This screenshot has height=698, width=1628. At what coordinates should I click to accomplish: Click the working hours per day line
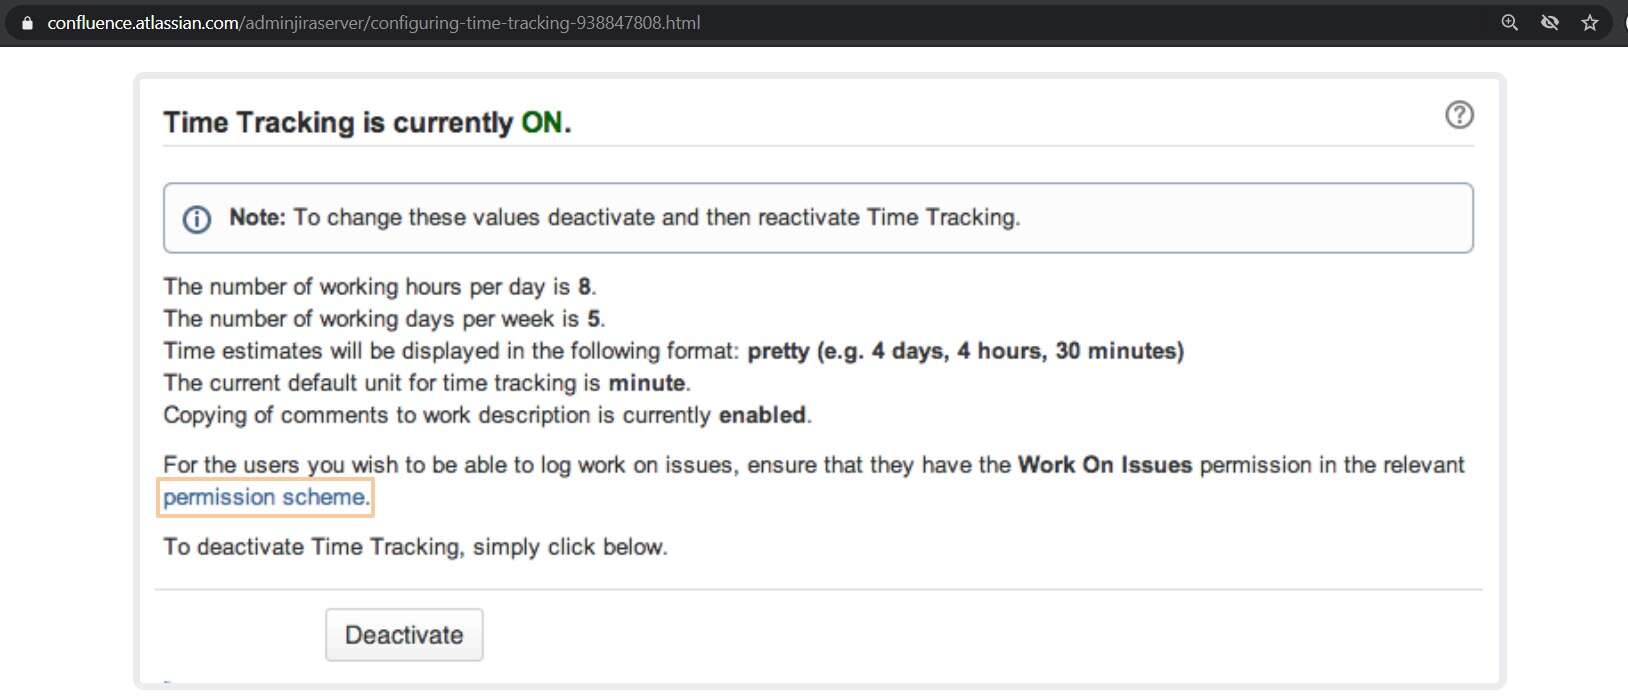pyautogui.click(x=379, y=287)
